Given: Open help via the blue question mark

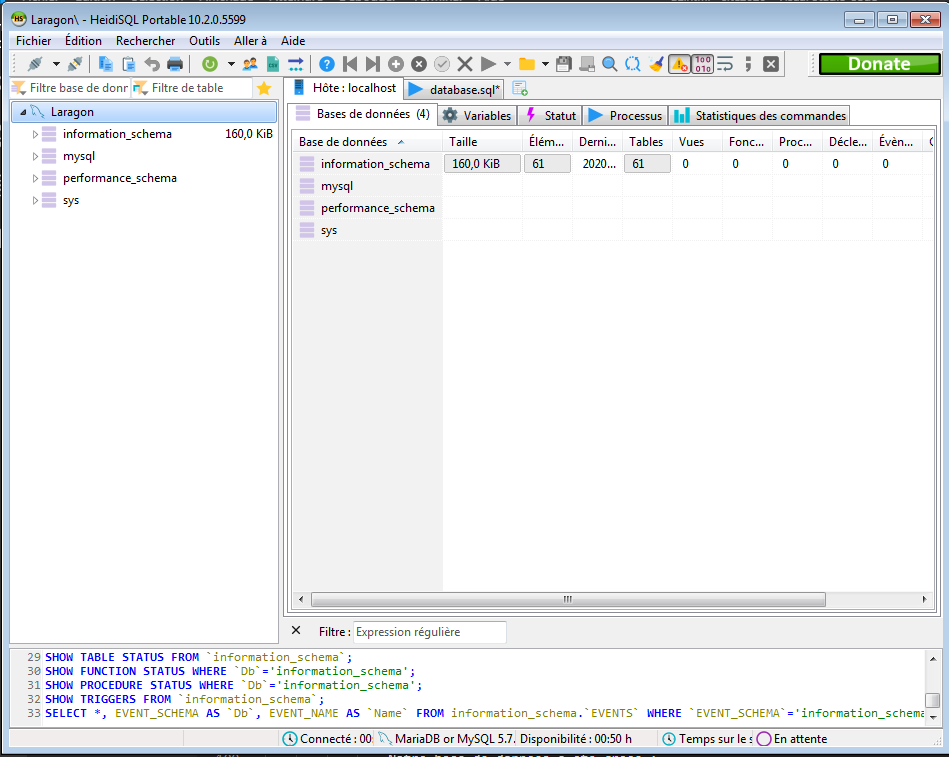Looking at the screenshot, I should [x=327, y=64].
